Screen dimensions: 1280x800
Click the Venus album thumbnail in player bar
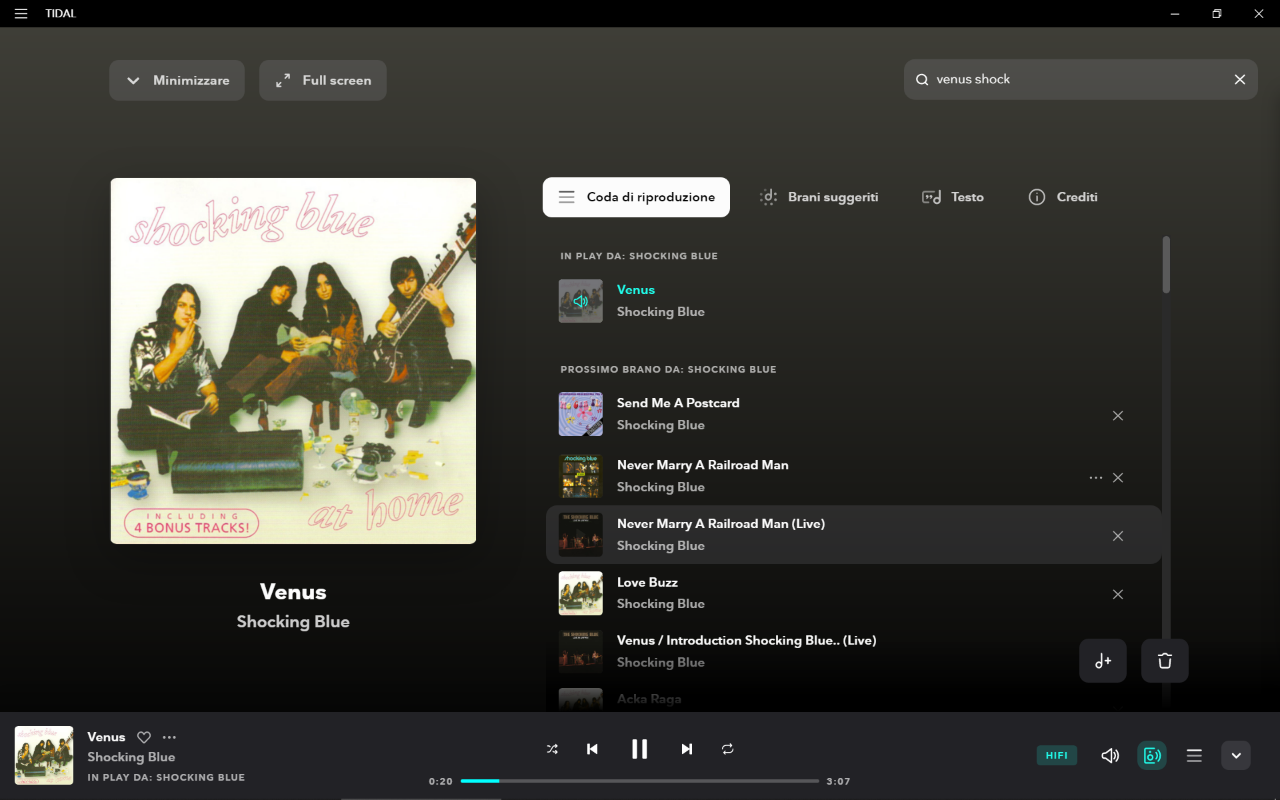44,755
